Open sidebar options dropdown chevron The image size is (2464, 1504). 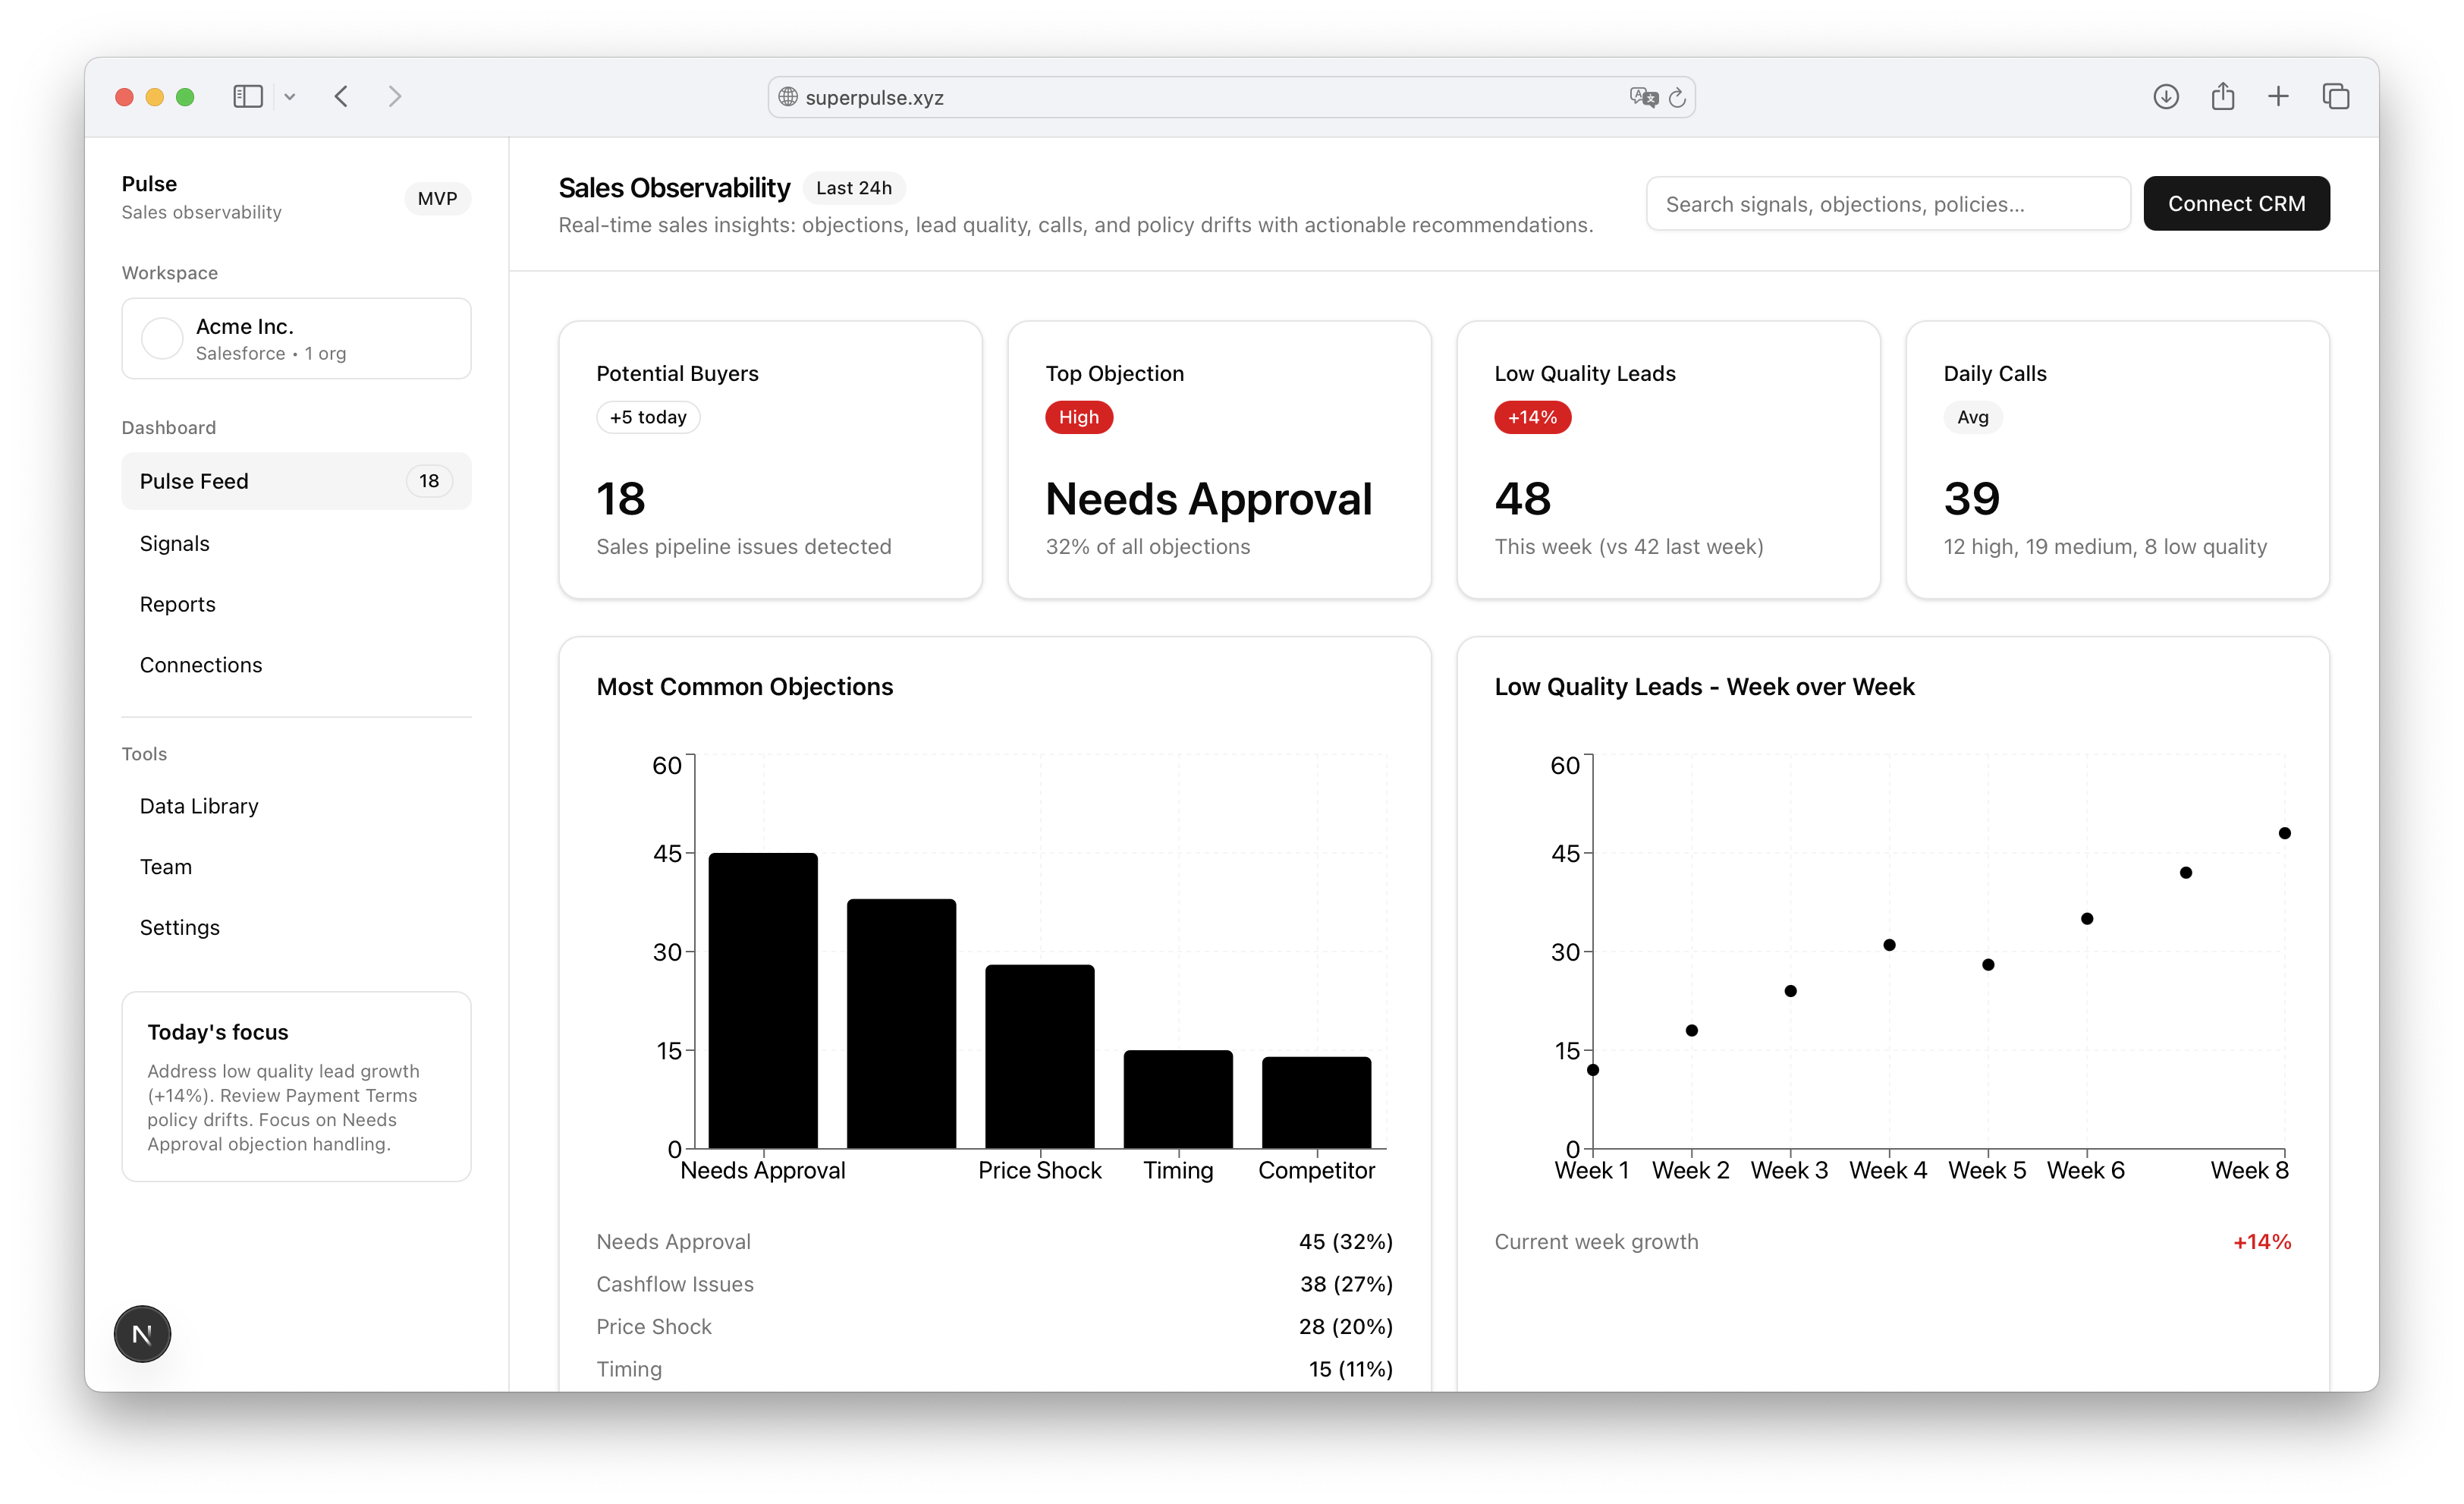click(290, 97)
